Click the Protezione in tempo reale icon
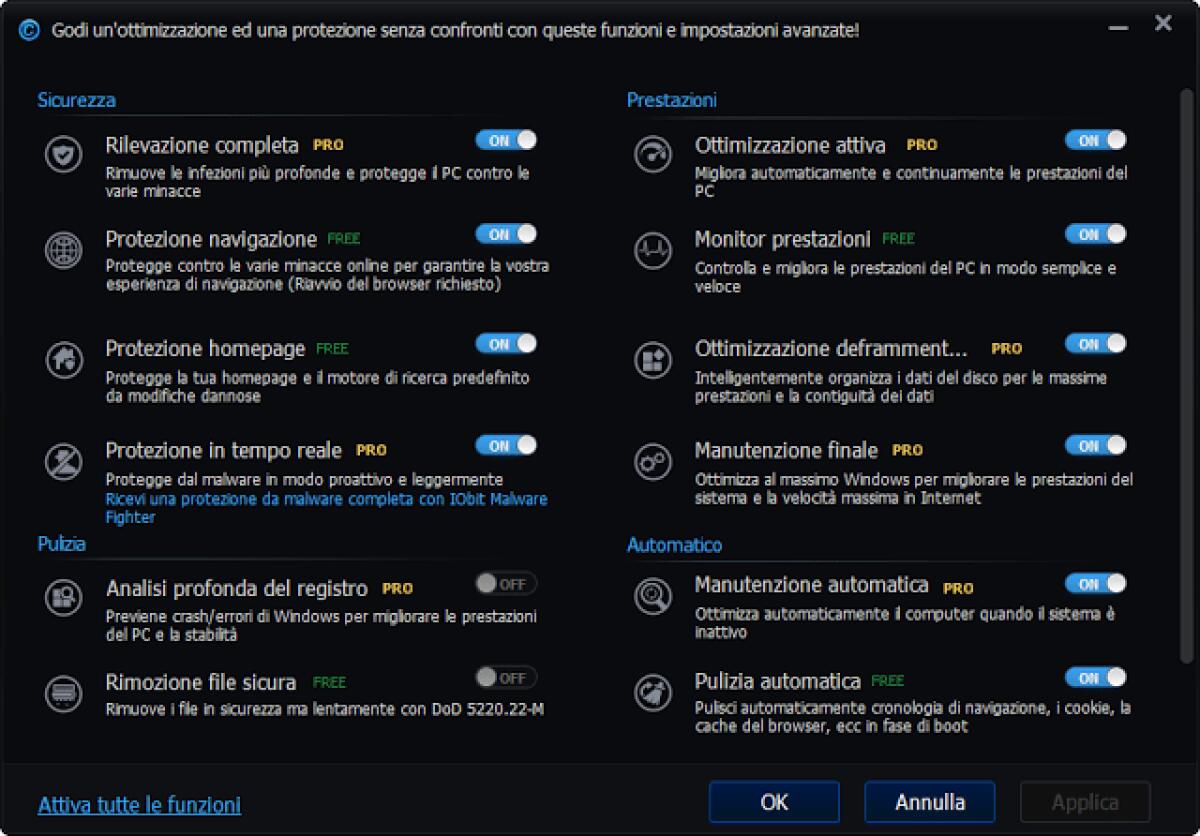This screenshot has width=1200, height=836. coord(63,462)
